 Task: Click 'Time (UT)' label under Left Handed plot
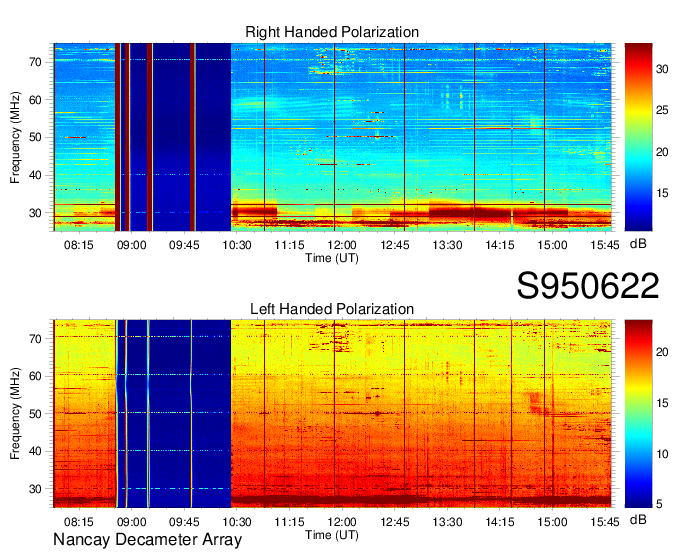[x=332, y=535]
